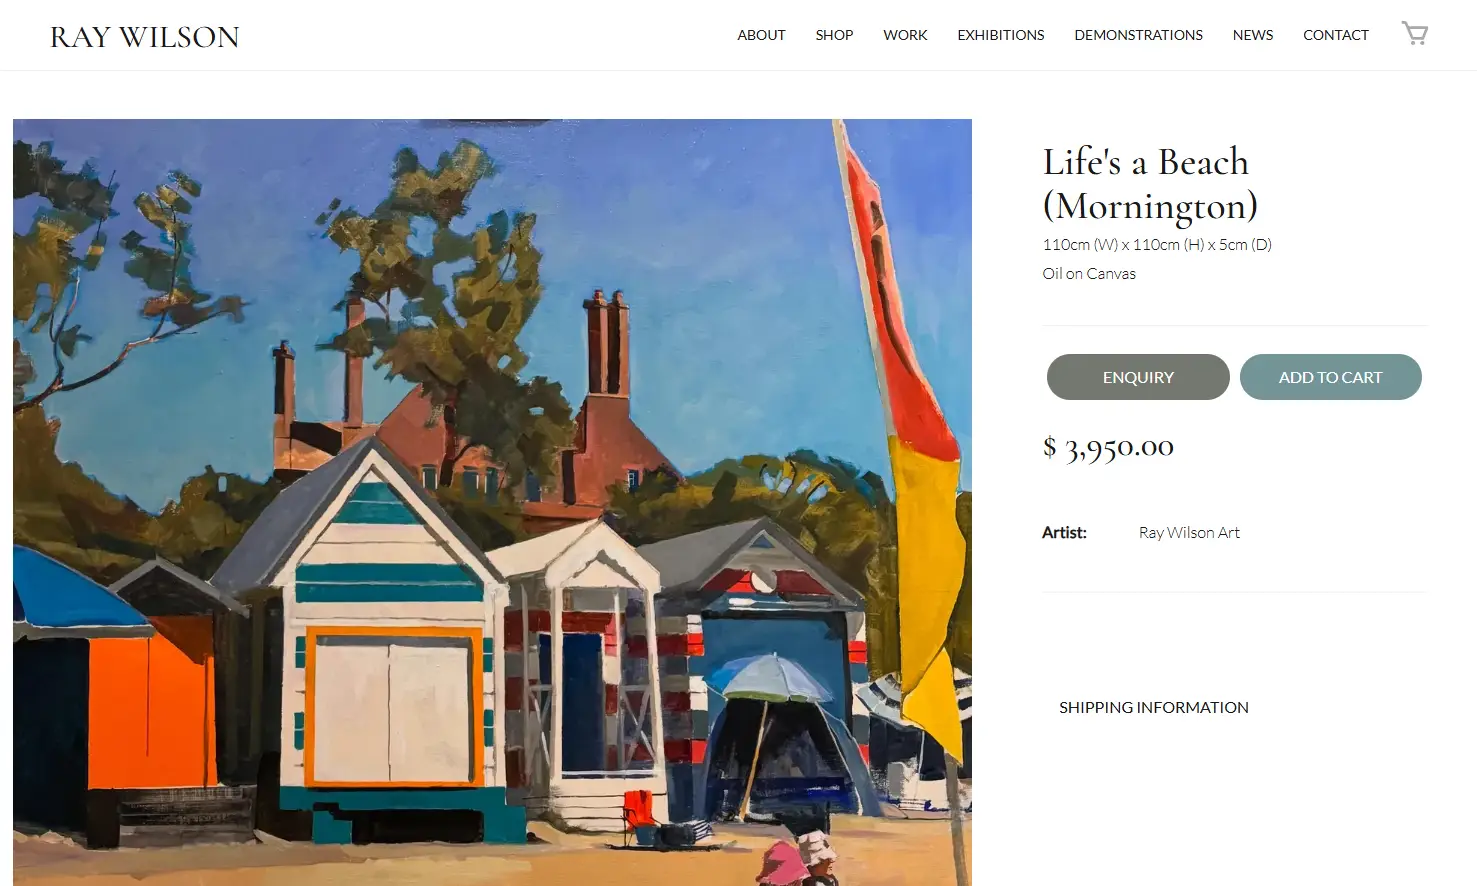Open the Demonstrations menu item

click(1138, 35)
